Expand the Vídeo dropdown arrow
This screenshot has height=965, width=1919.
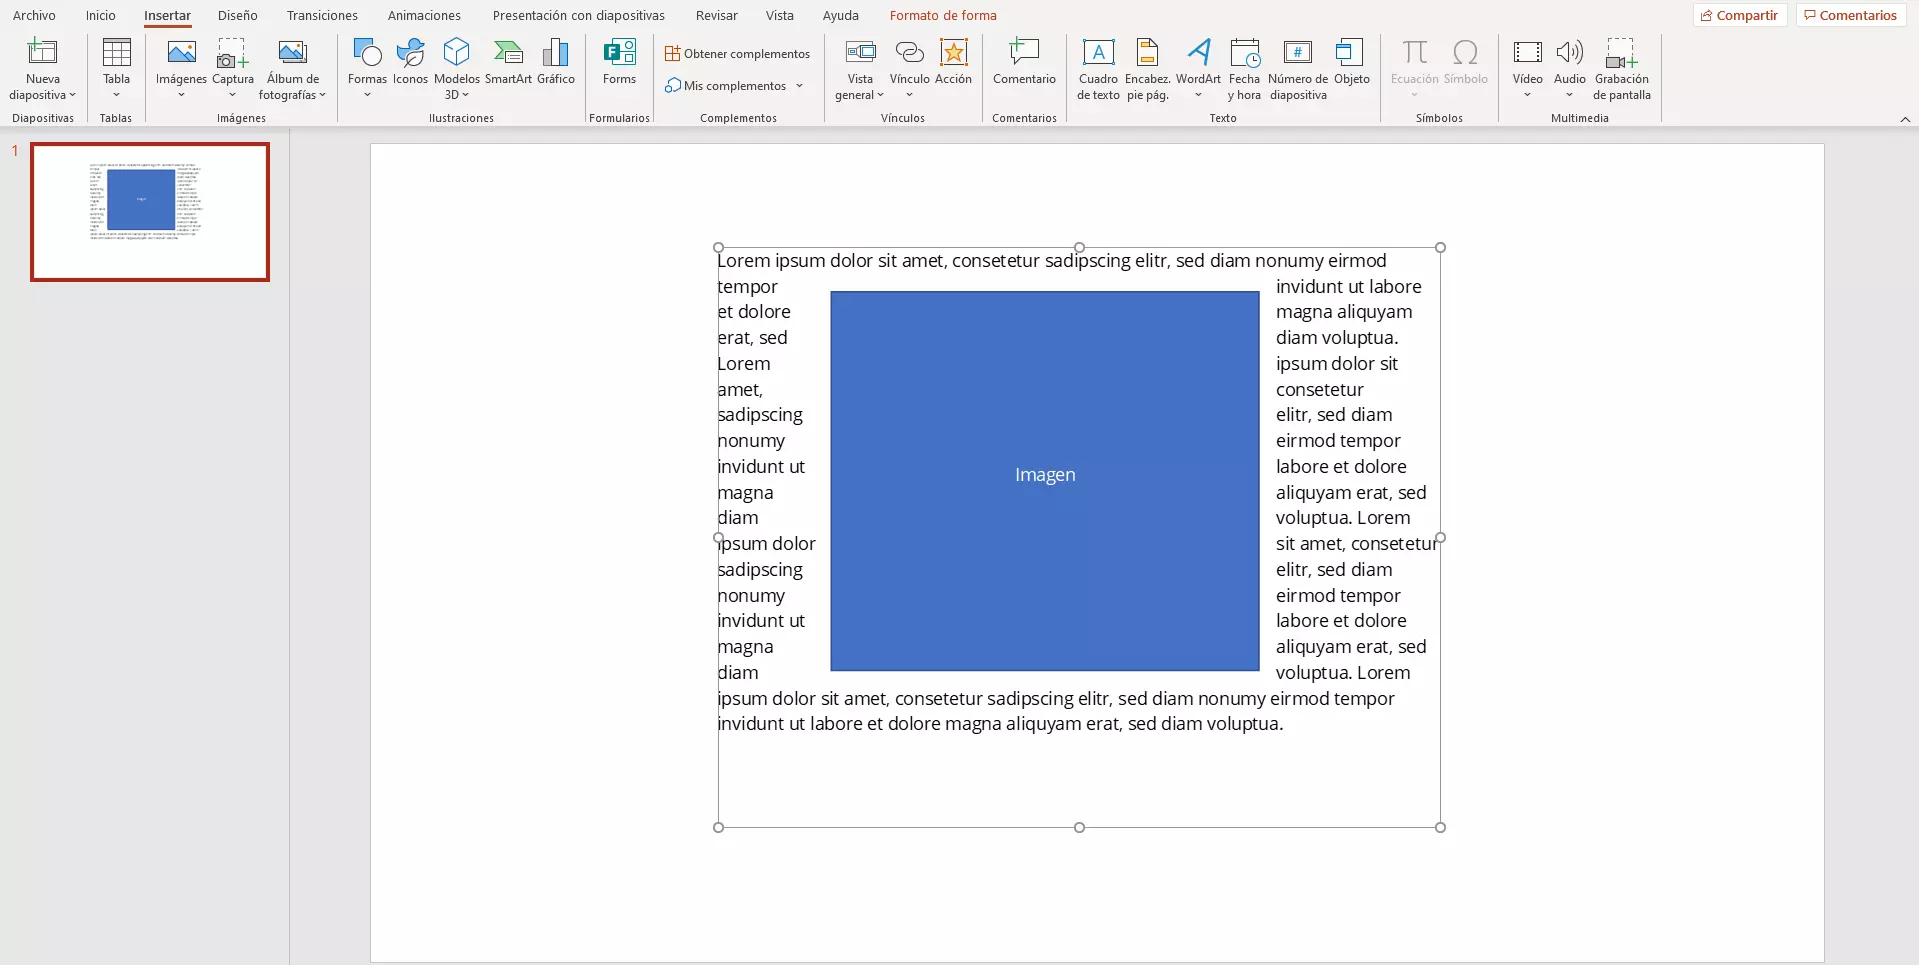tap(1527, 96)
